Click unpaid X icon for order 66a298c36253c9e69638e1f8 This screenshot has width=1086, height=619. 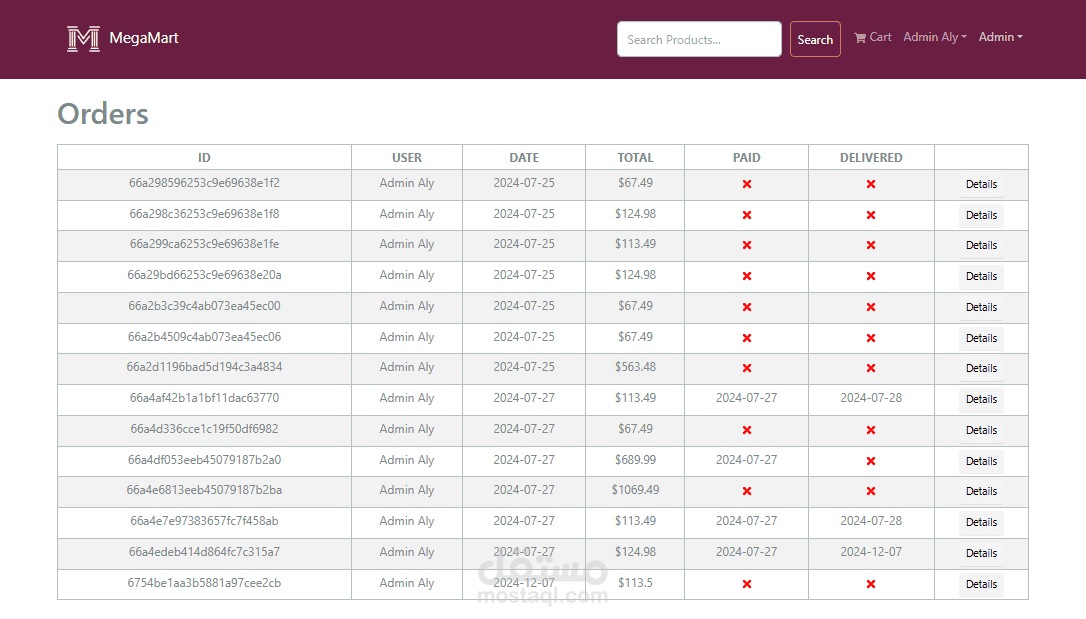click(x=747, y=215)
